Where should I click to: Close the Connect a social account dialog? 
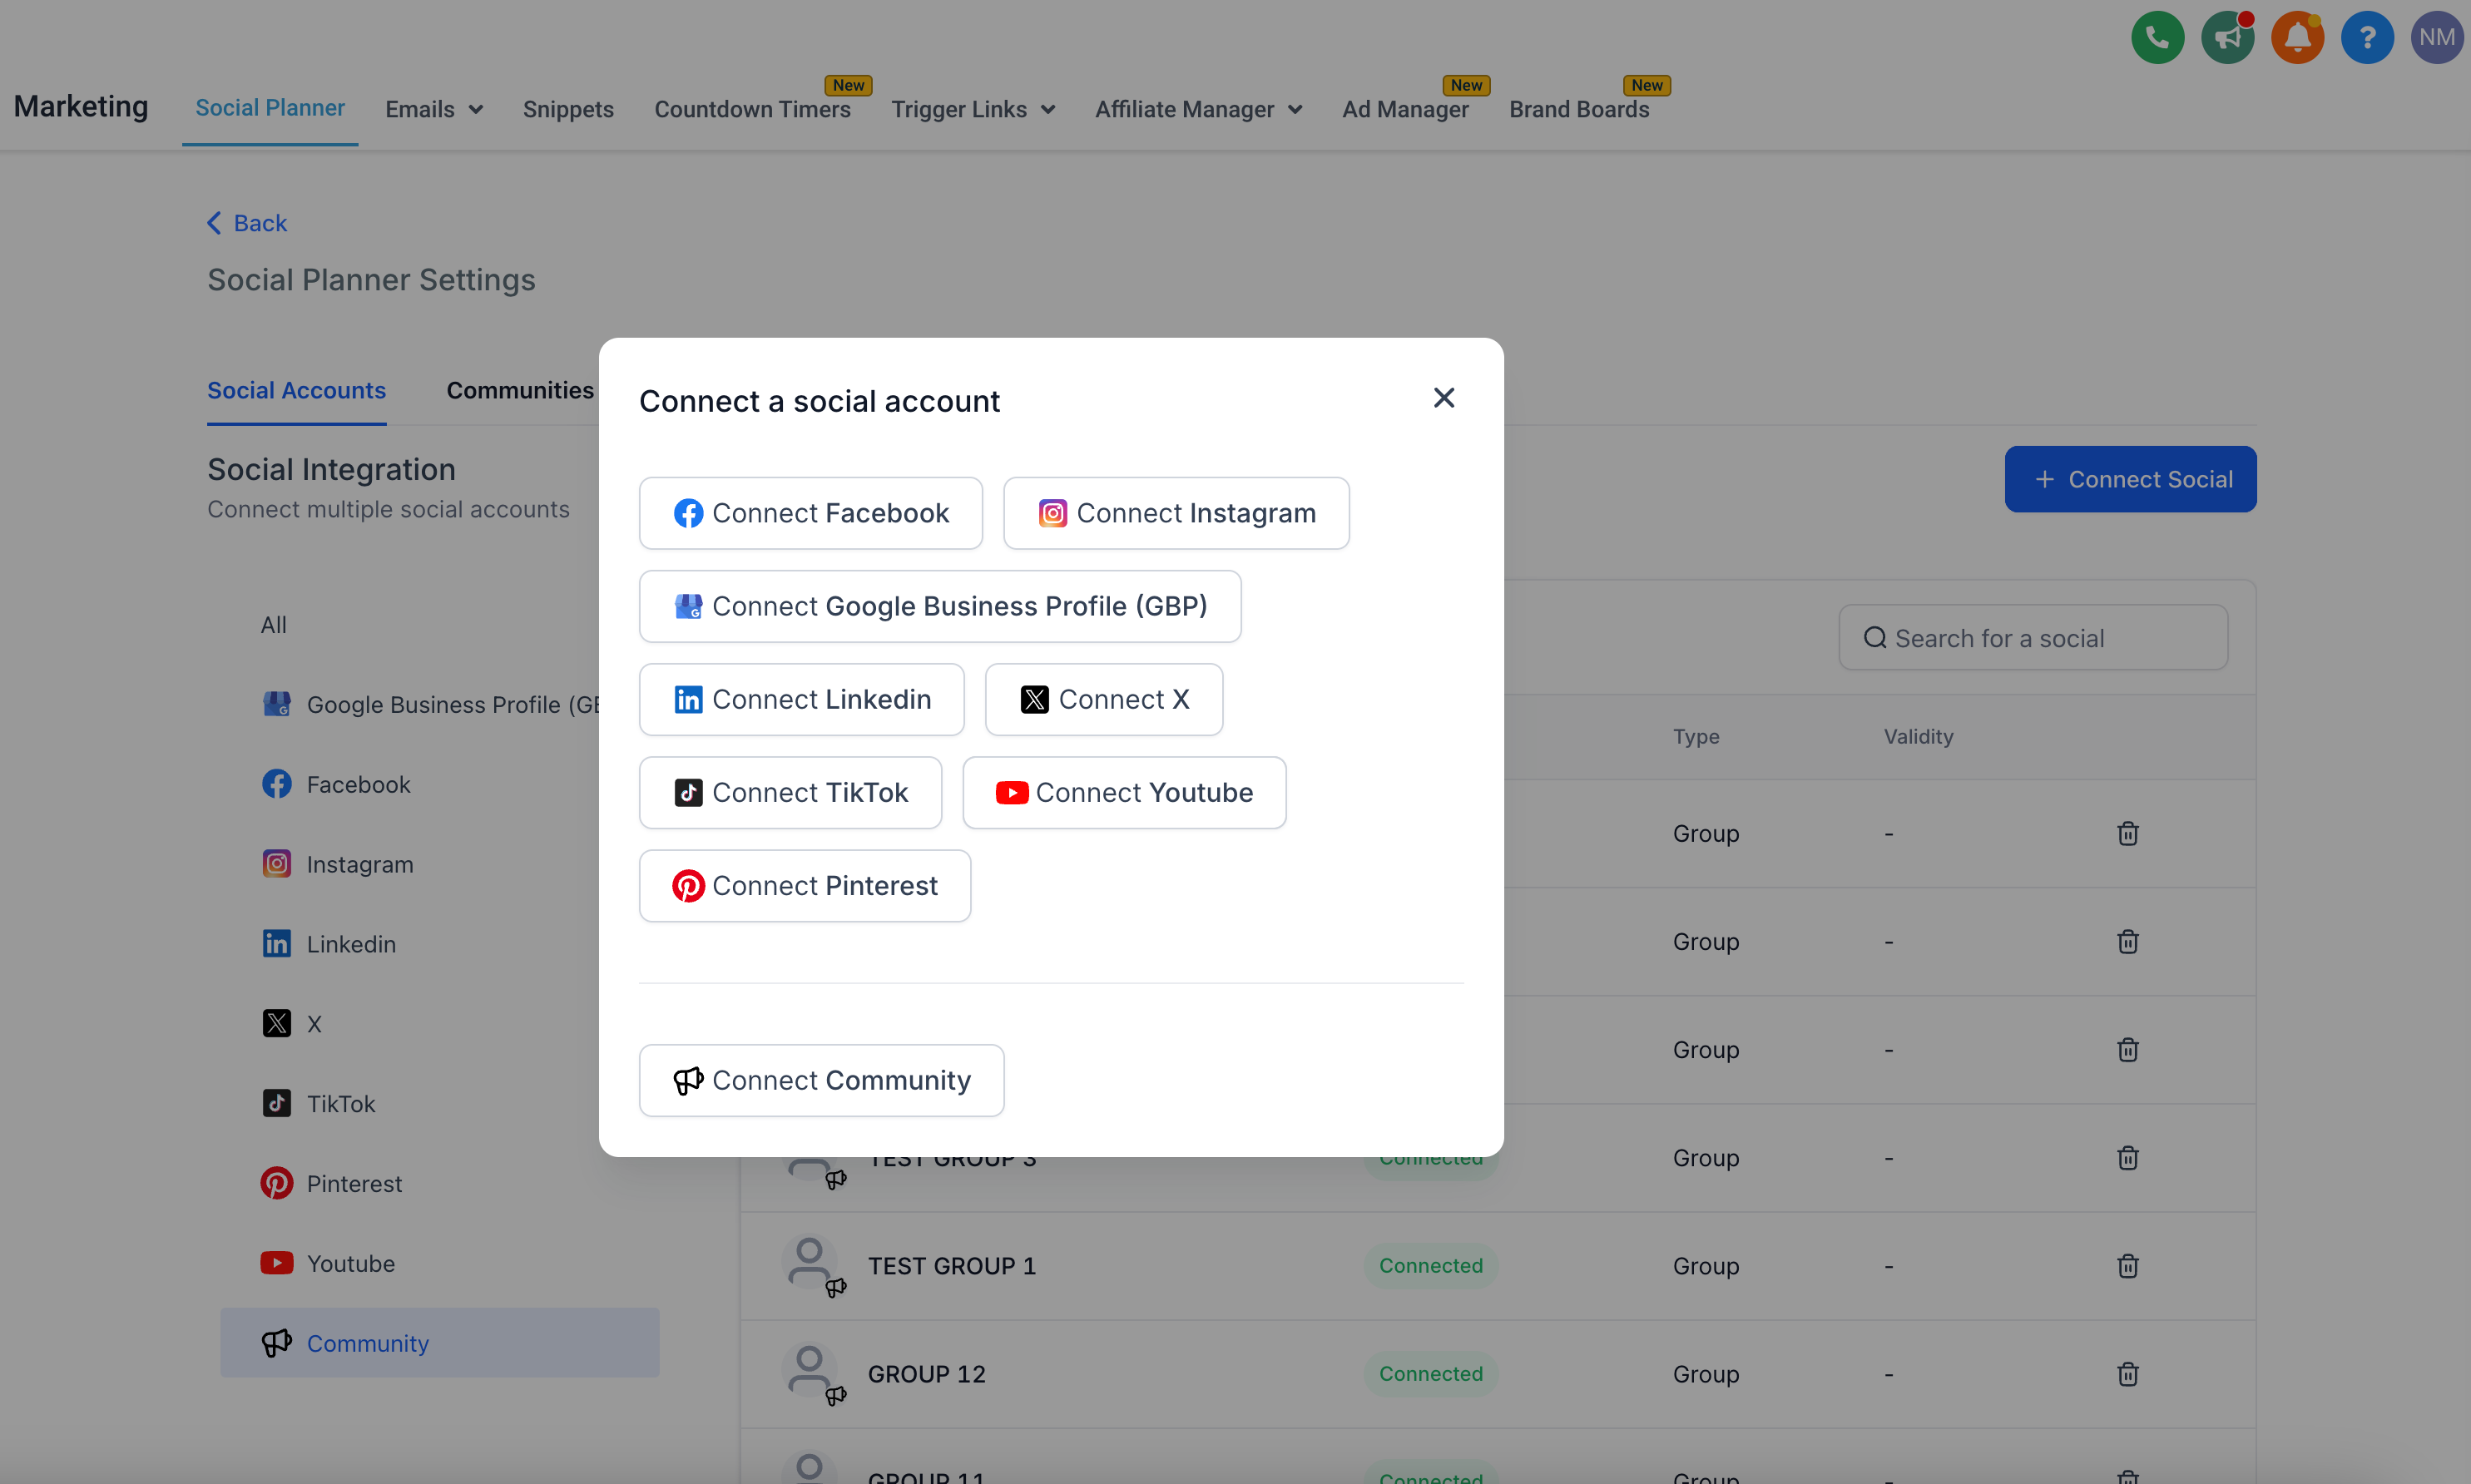point(1443,398)
